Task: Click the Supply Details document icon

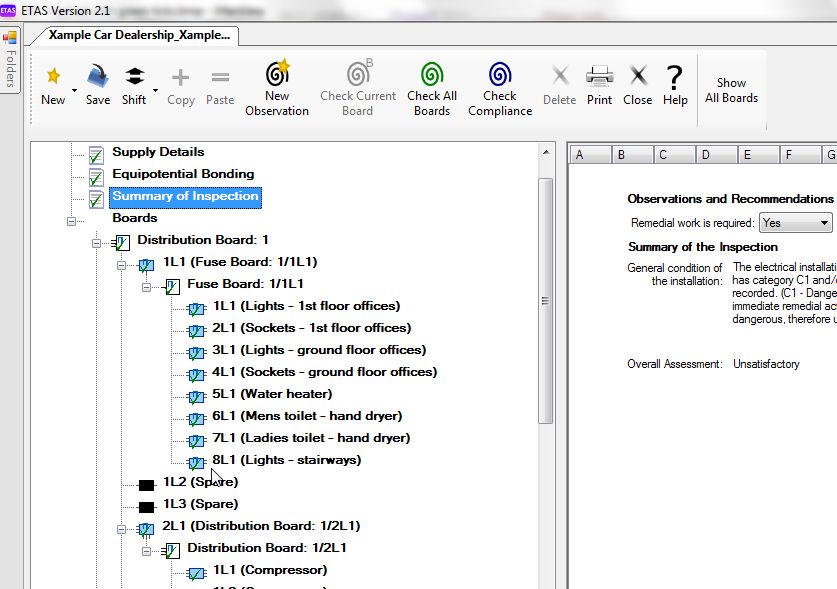Action: click(x=96, y=155)
